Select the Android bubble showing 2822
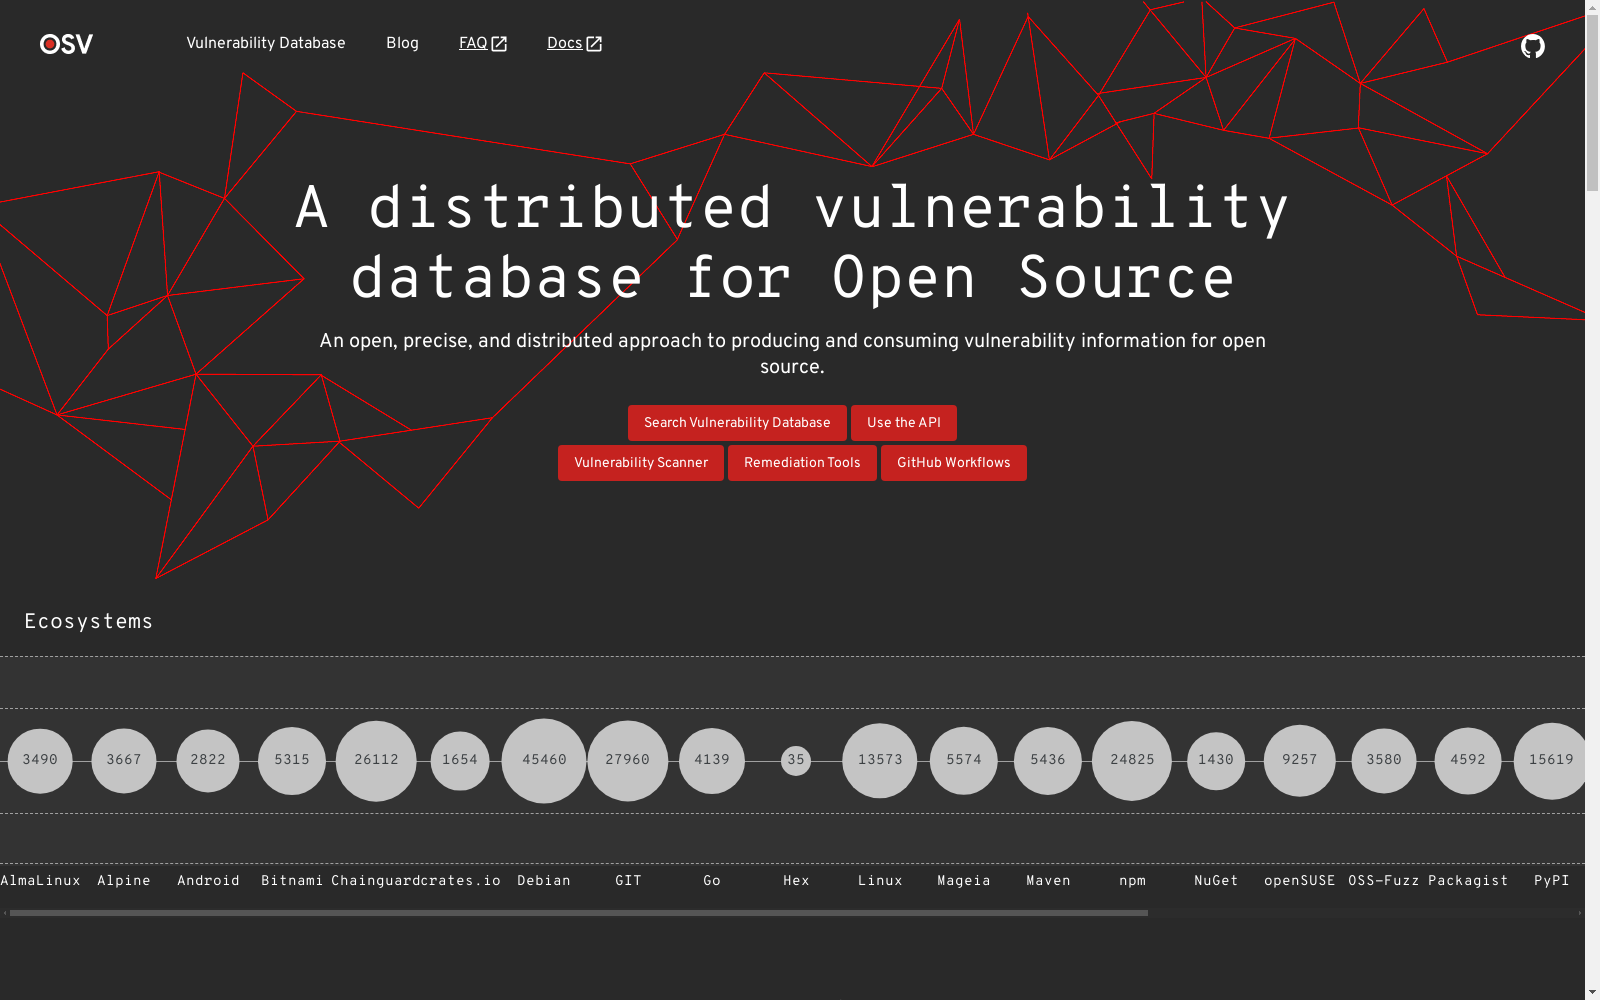 tap(208, 761)
